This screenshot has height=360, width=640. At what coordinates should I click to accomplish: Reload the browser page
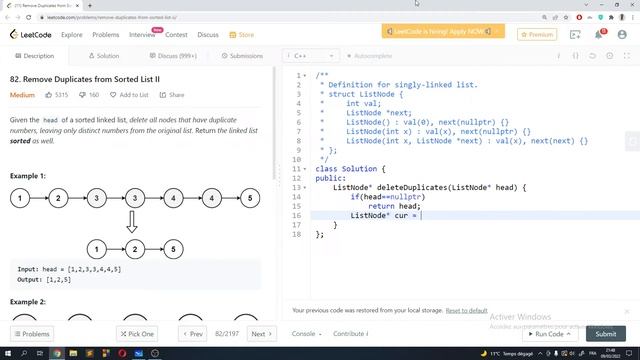[x=29, y=18]
